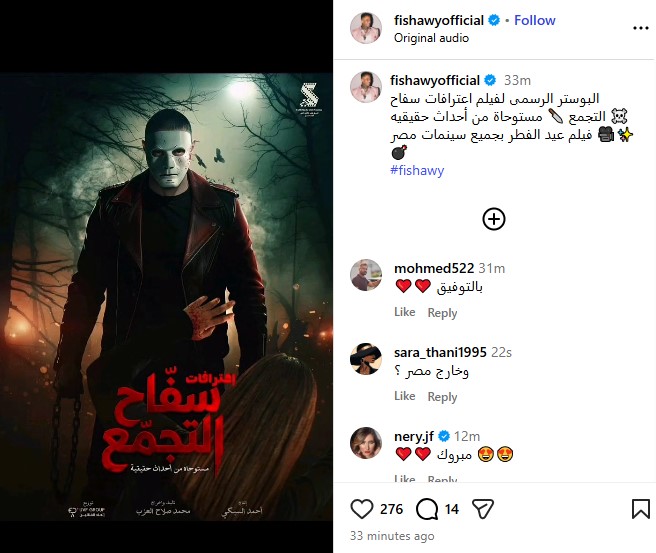Click the fishawyofficial username in header

[438, 20]
